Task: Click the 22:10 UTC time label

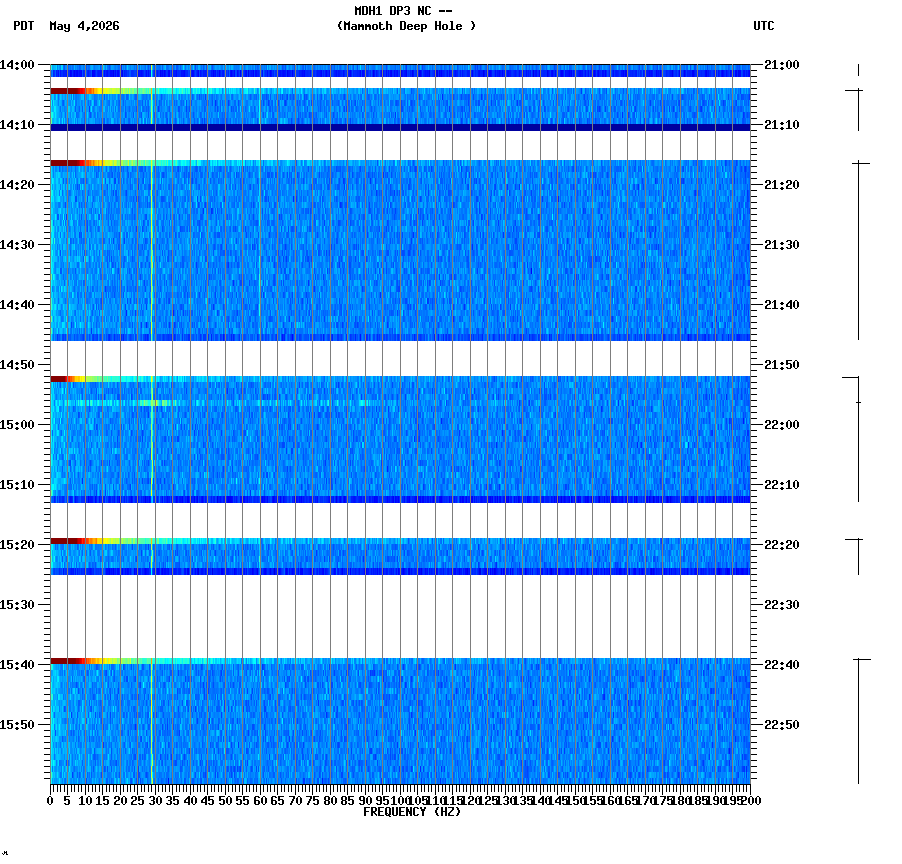Action: pyautogui.click(x=782, y=484)
